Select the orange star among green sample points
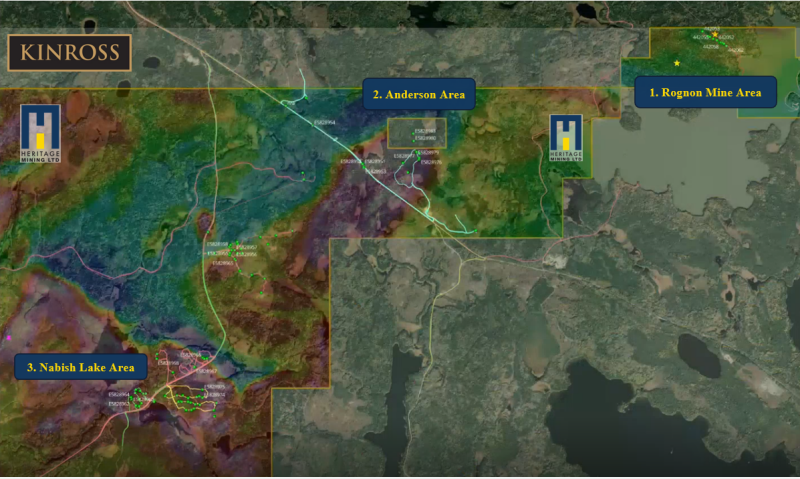800x479 pixels. coord(715,34)
